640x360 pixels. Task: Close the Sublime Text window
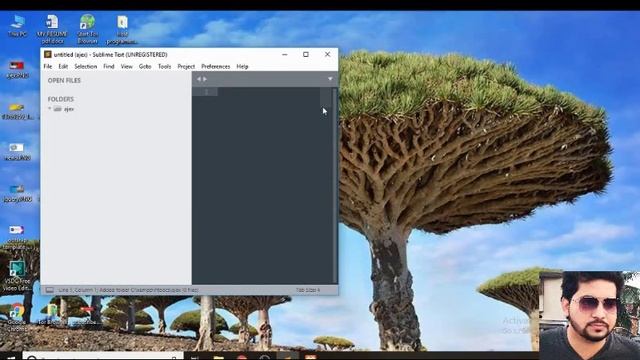pyautogui.click(x=327, y=54)
